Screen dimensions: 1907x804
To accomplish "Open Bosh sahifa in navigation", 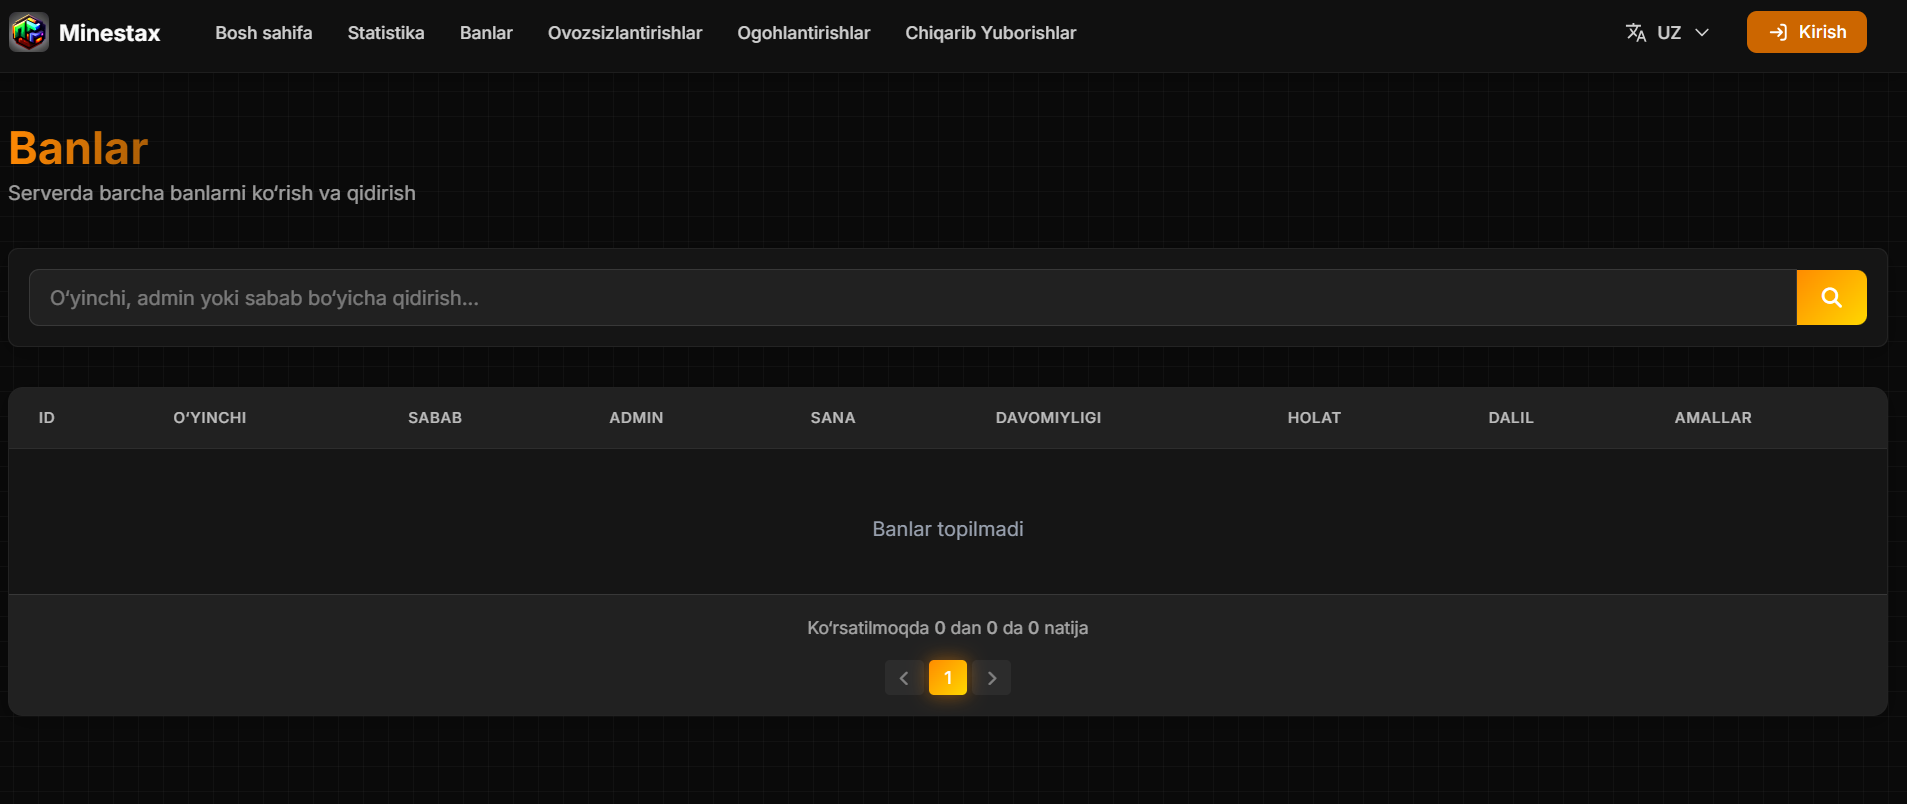I will coord(264,33).
